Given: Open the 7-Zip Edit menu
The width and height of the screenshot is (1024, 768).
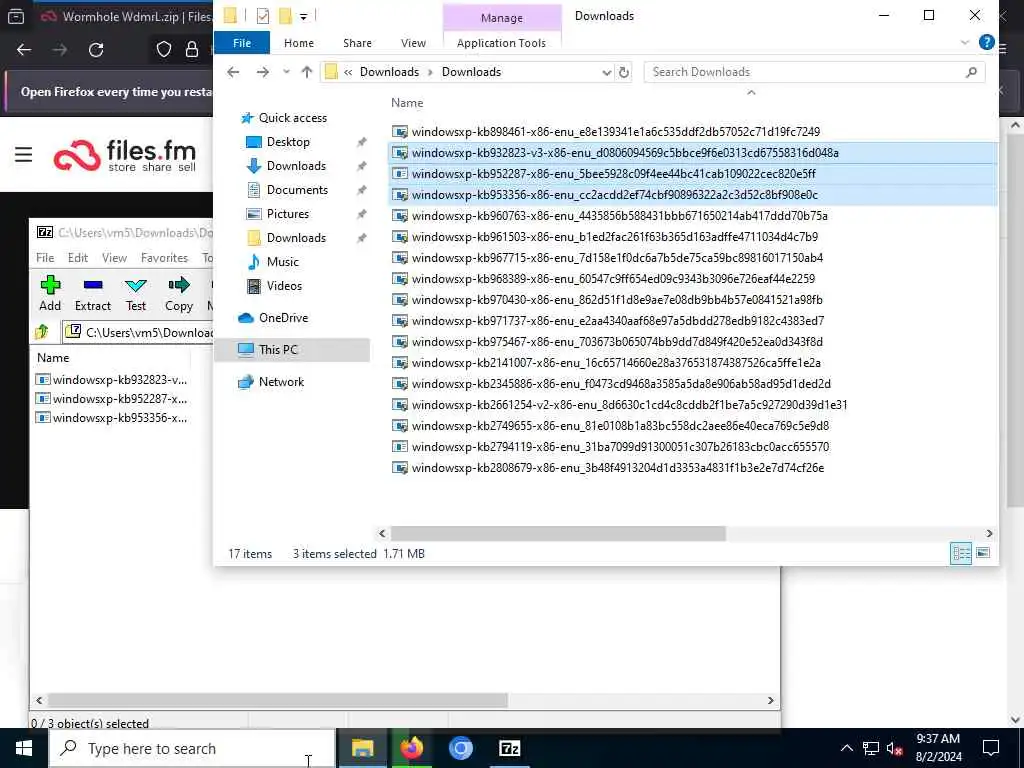Looking at the screenshot, I should pyautogui.click(x=78, y=257).
